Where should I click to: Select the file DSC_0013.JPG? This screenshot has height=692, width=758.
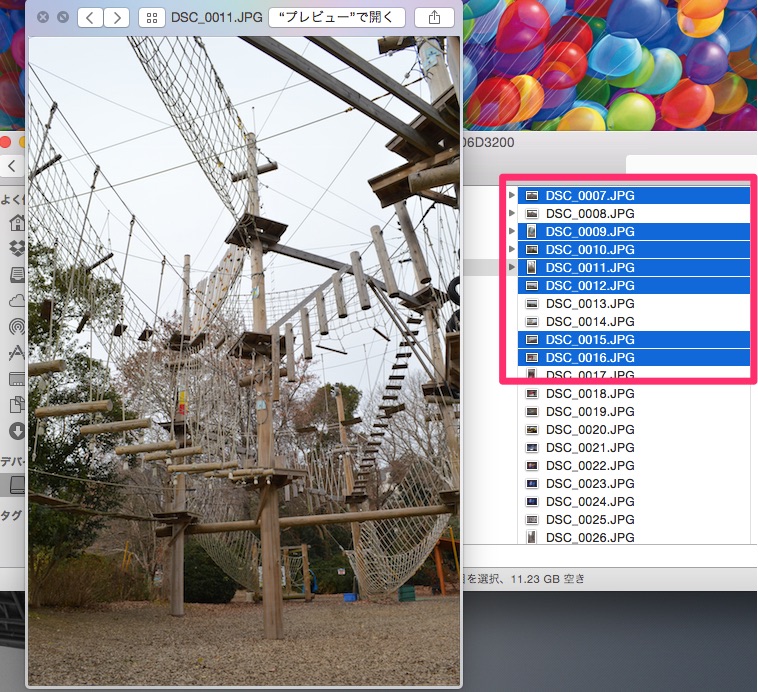click(590, 303)
